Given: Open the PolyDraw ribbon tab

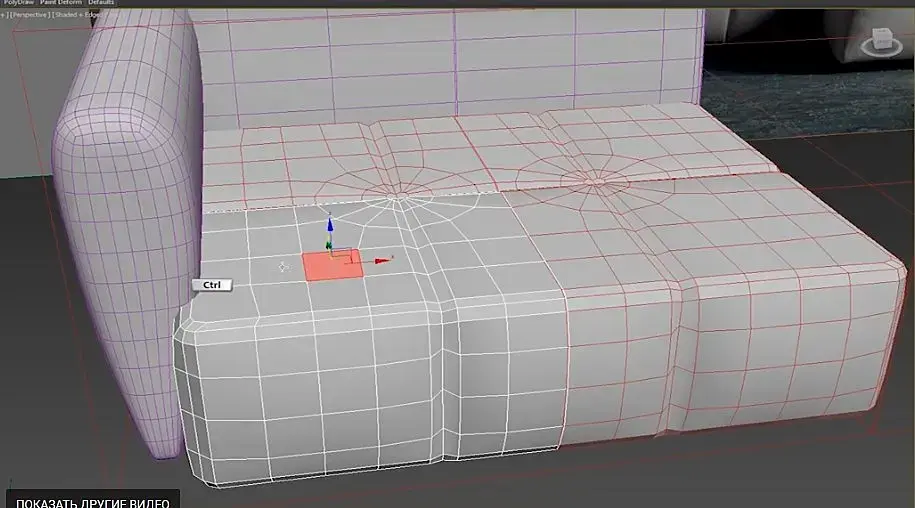Looking at the screenshot, I should (x=18, y=2).
